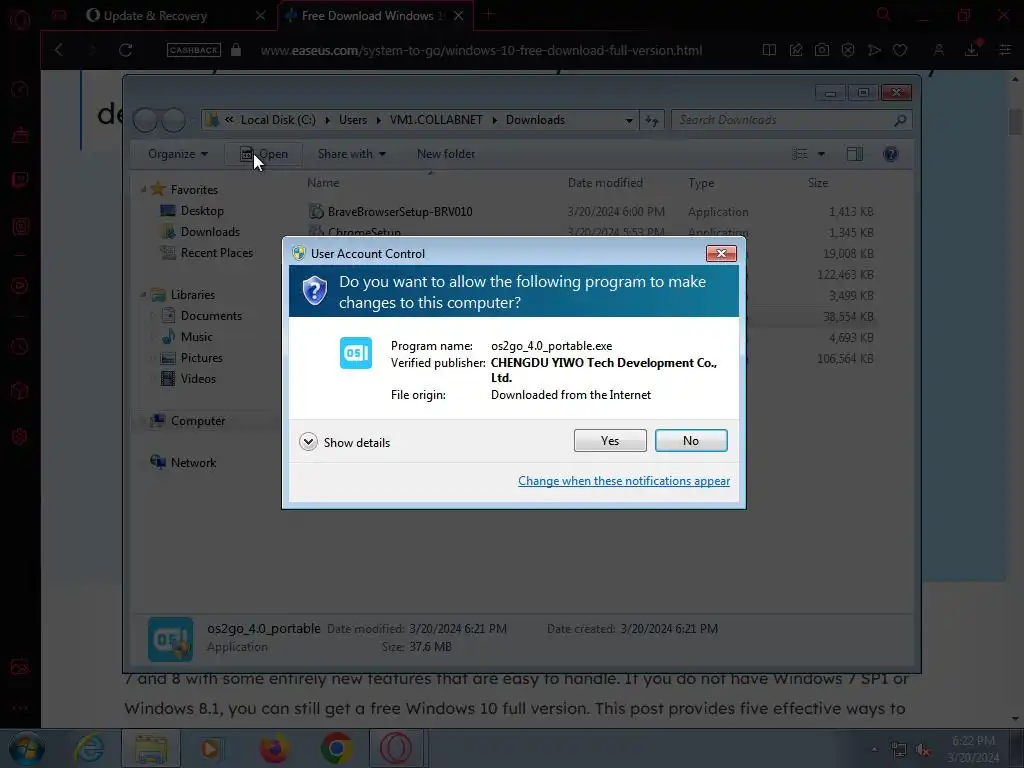Screen dimensions: 1024x768
Task: Click the muted volume tray icon
Action: [923, 750]
